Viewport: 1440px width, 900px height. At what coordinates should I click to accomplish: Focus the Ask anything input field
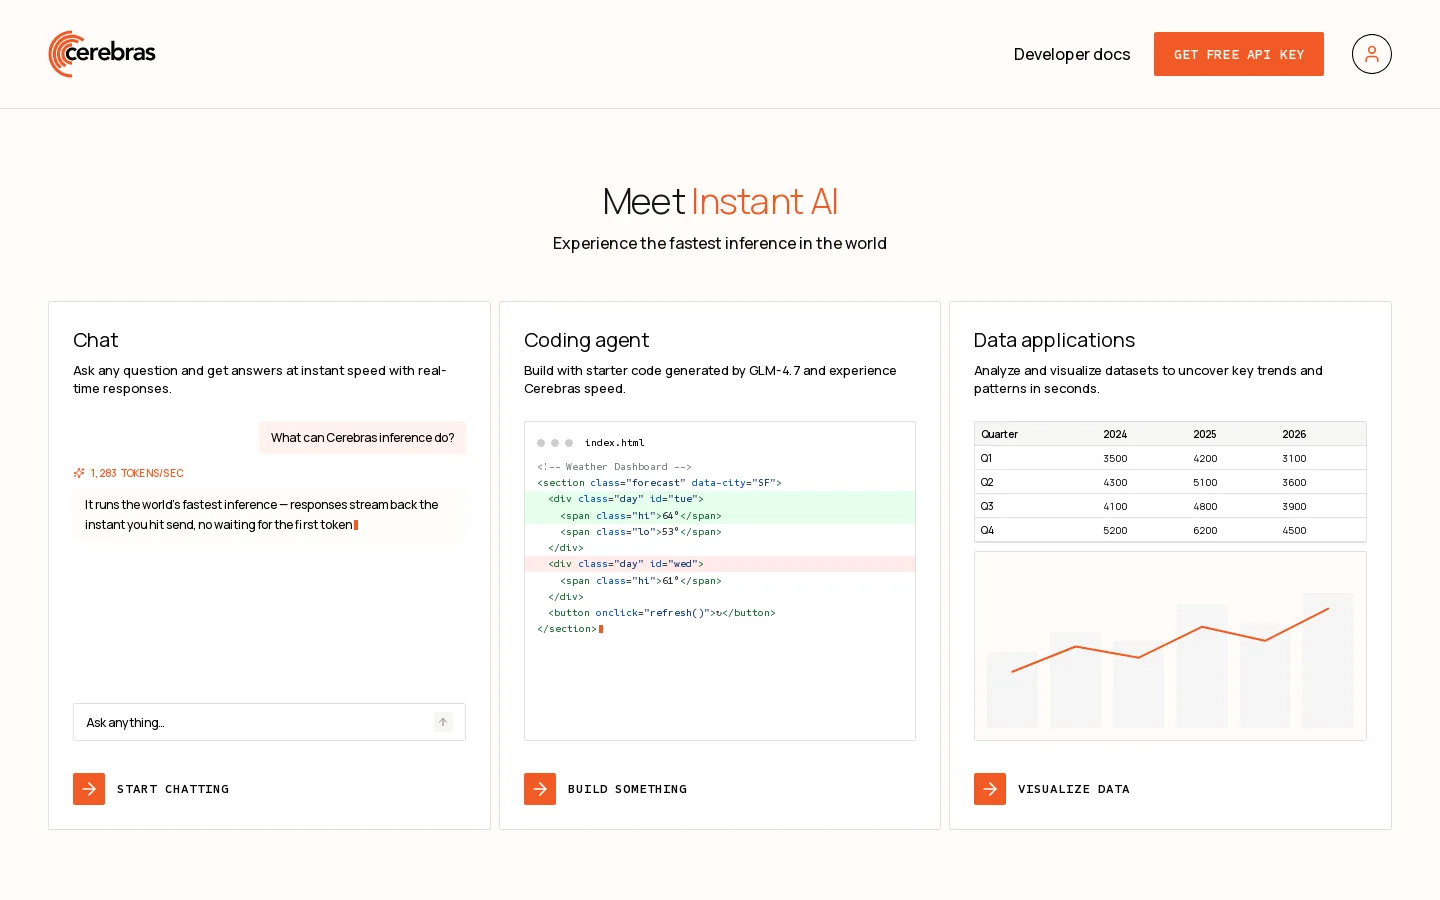pos(269,722)
